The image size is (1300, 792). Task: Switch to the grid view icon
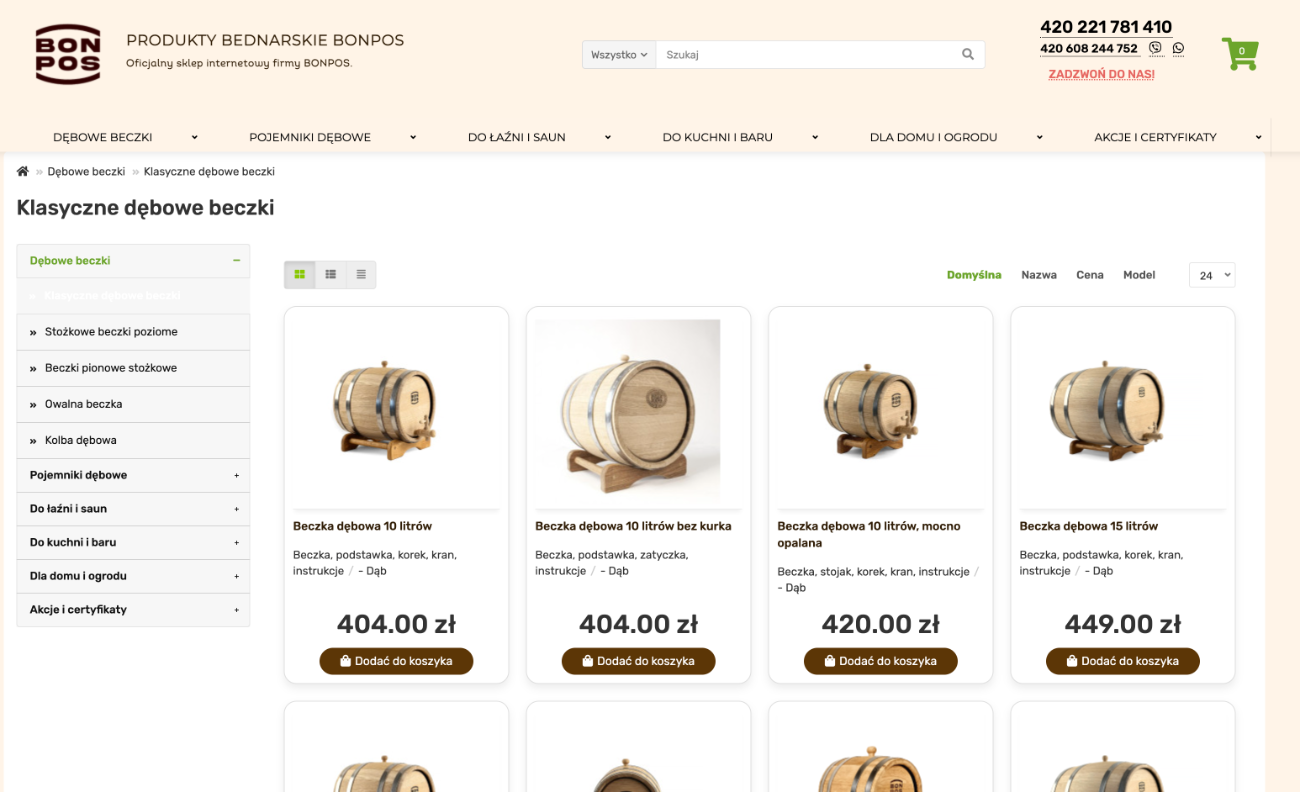coord(299,274)
